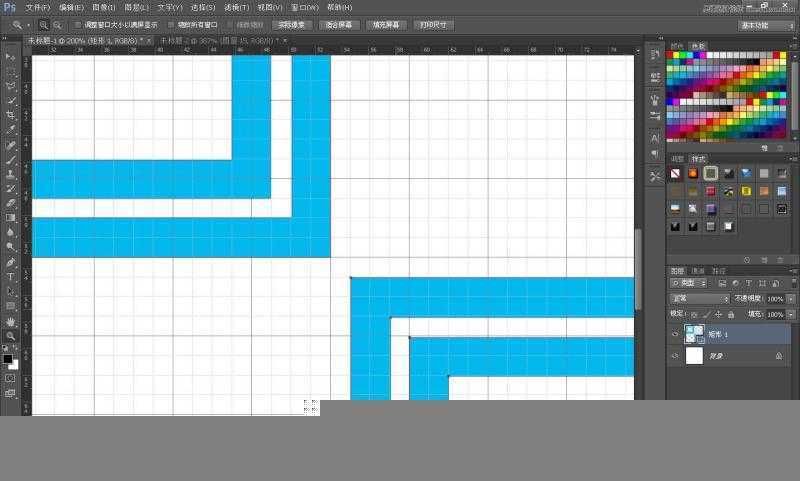Click the 填充屏幕 button
Image resolution: width=800 pixels, height=481 pixels.
click(386, 24)
